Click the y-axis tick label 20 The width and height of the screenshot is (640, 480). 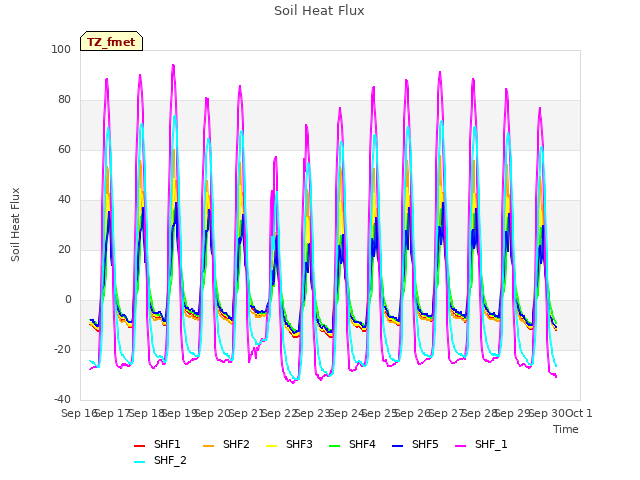click(64, 249)
